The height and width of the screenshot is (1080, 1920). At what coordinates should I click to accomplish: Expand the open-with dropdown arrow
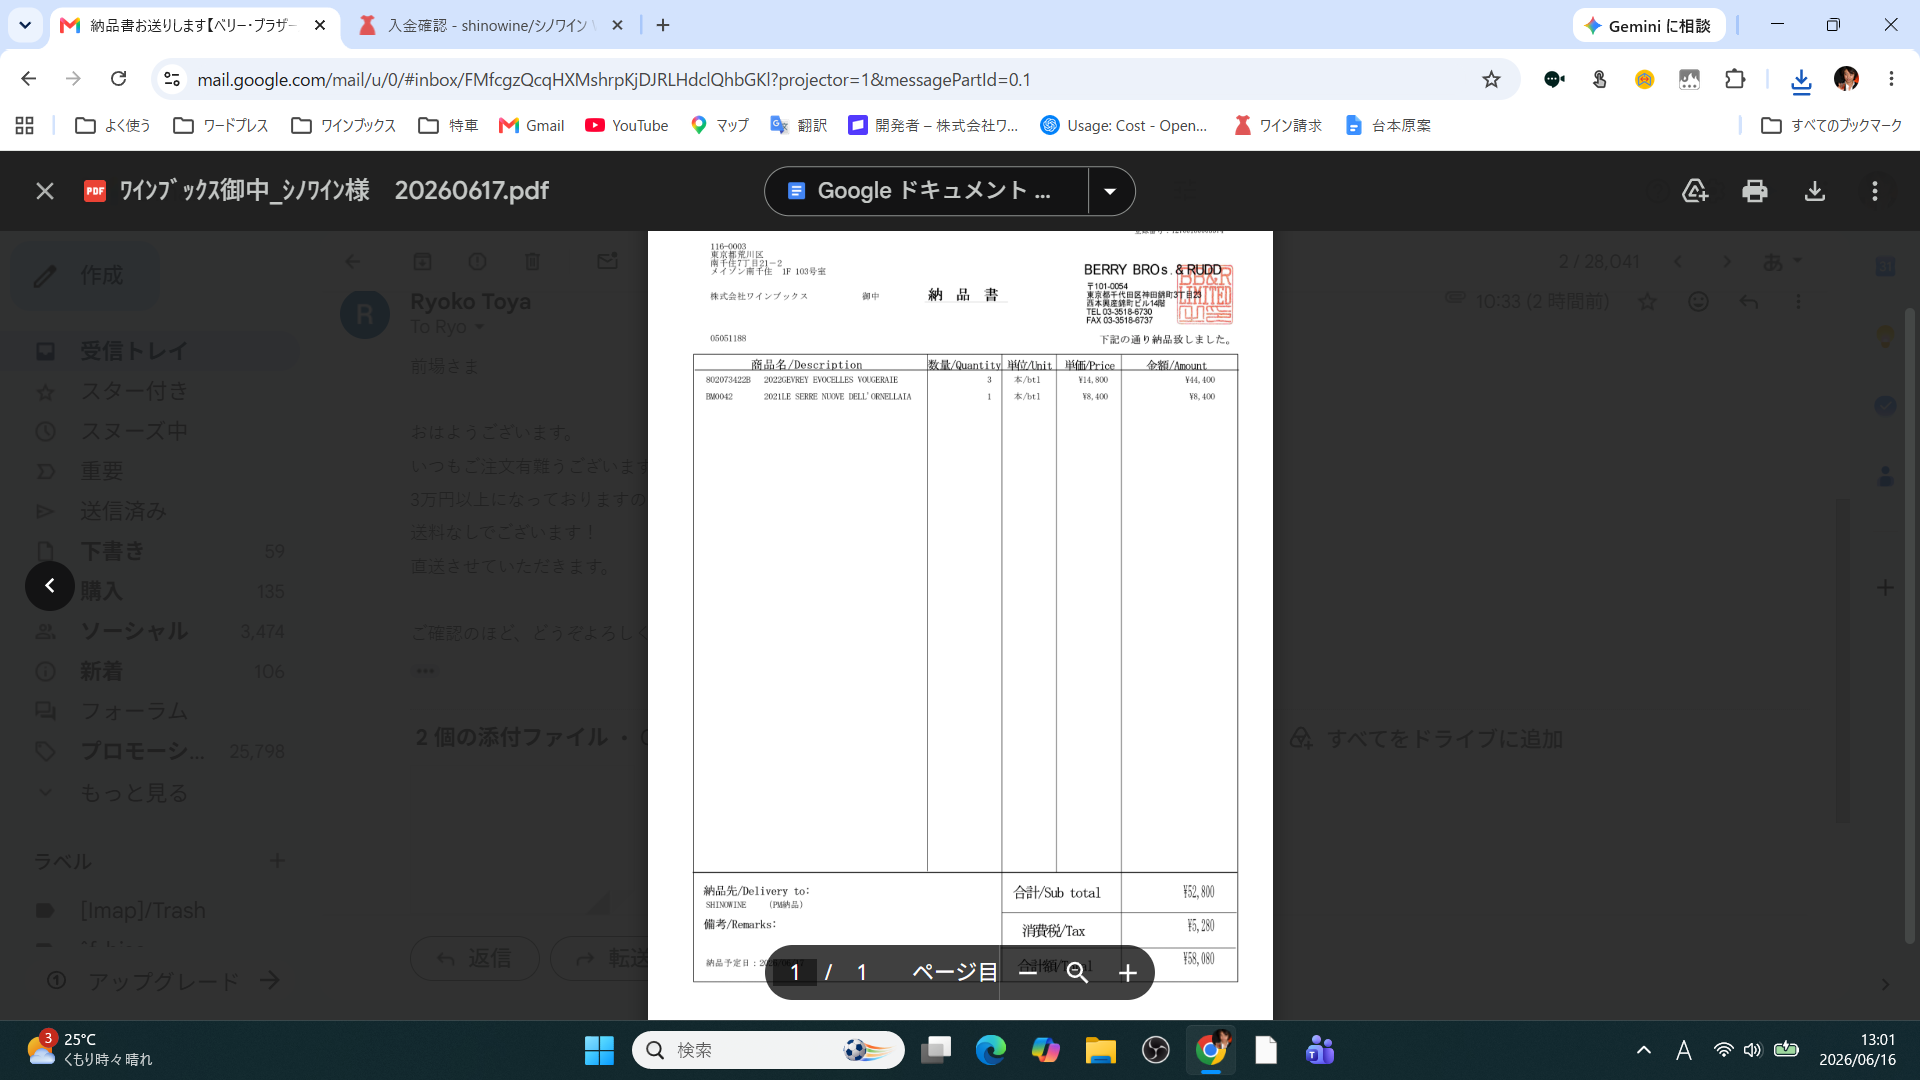(x=1110, y=191)
